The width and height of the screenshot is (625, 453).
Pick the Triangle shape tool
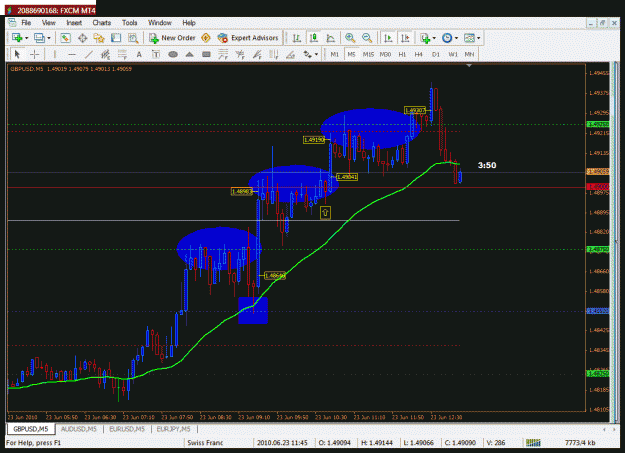pos(189,54)
